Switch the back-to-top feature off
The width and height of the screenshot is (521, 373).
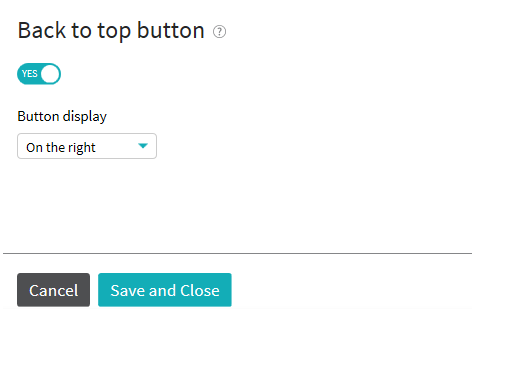tap(39, 74)
